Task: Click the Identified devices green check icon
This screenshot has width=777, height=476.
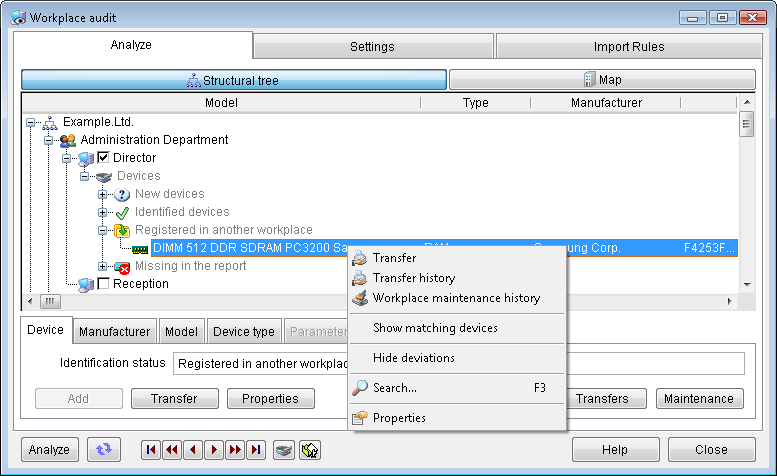Action: click(122, 212)
